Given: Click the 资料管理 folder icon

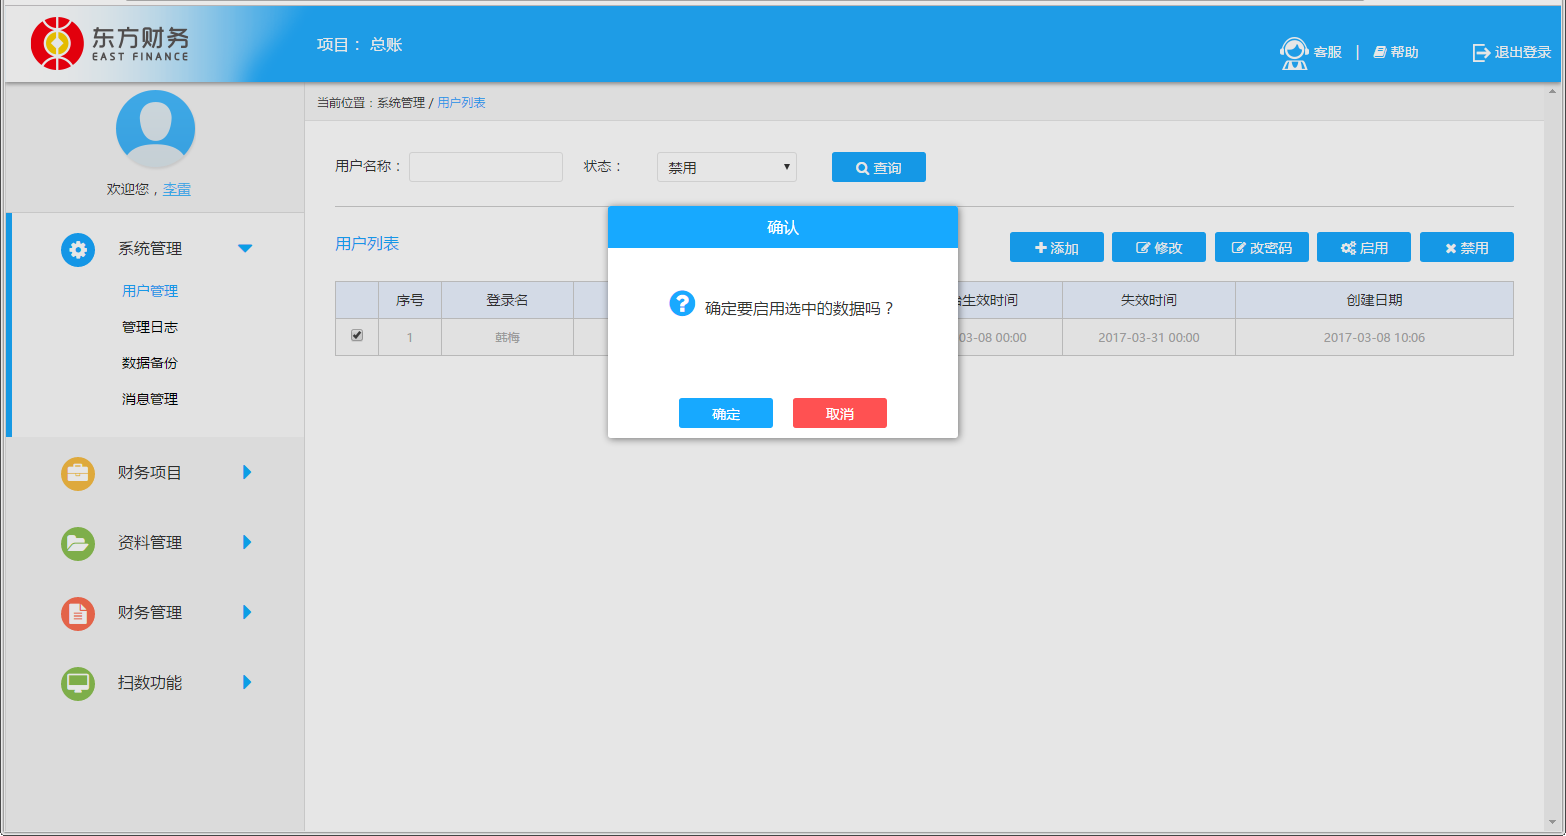Looking at the screenshot, I should [x=78, y=543].
